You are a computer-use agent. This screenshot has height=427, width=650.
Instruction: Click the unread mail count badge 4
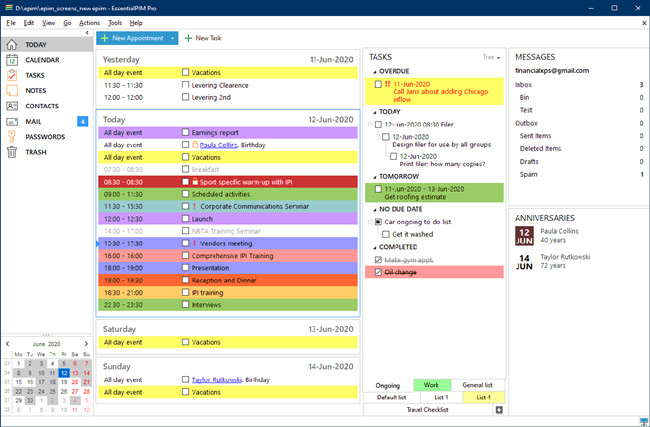pos(82,121)
